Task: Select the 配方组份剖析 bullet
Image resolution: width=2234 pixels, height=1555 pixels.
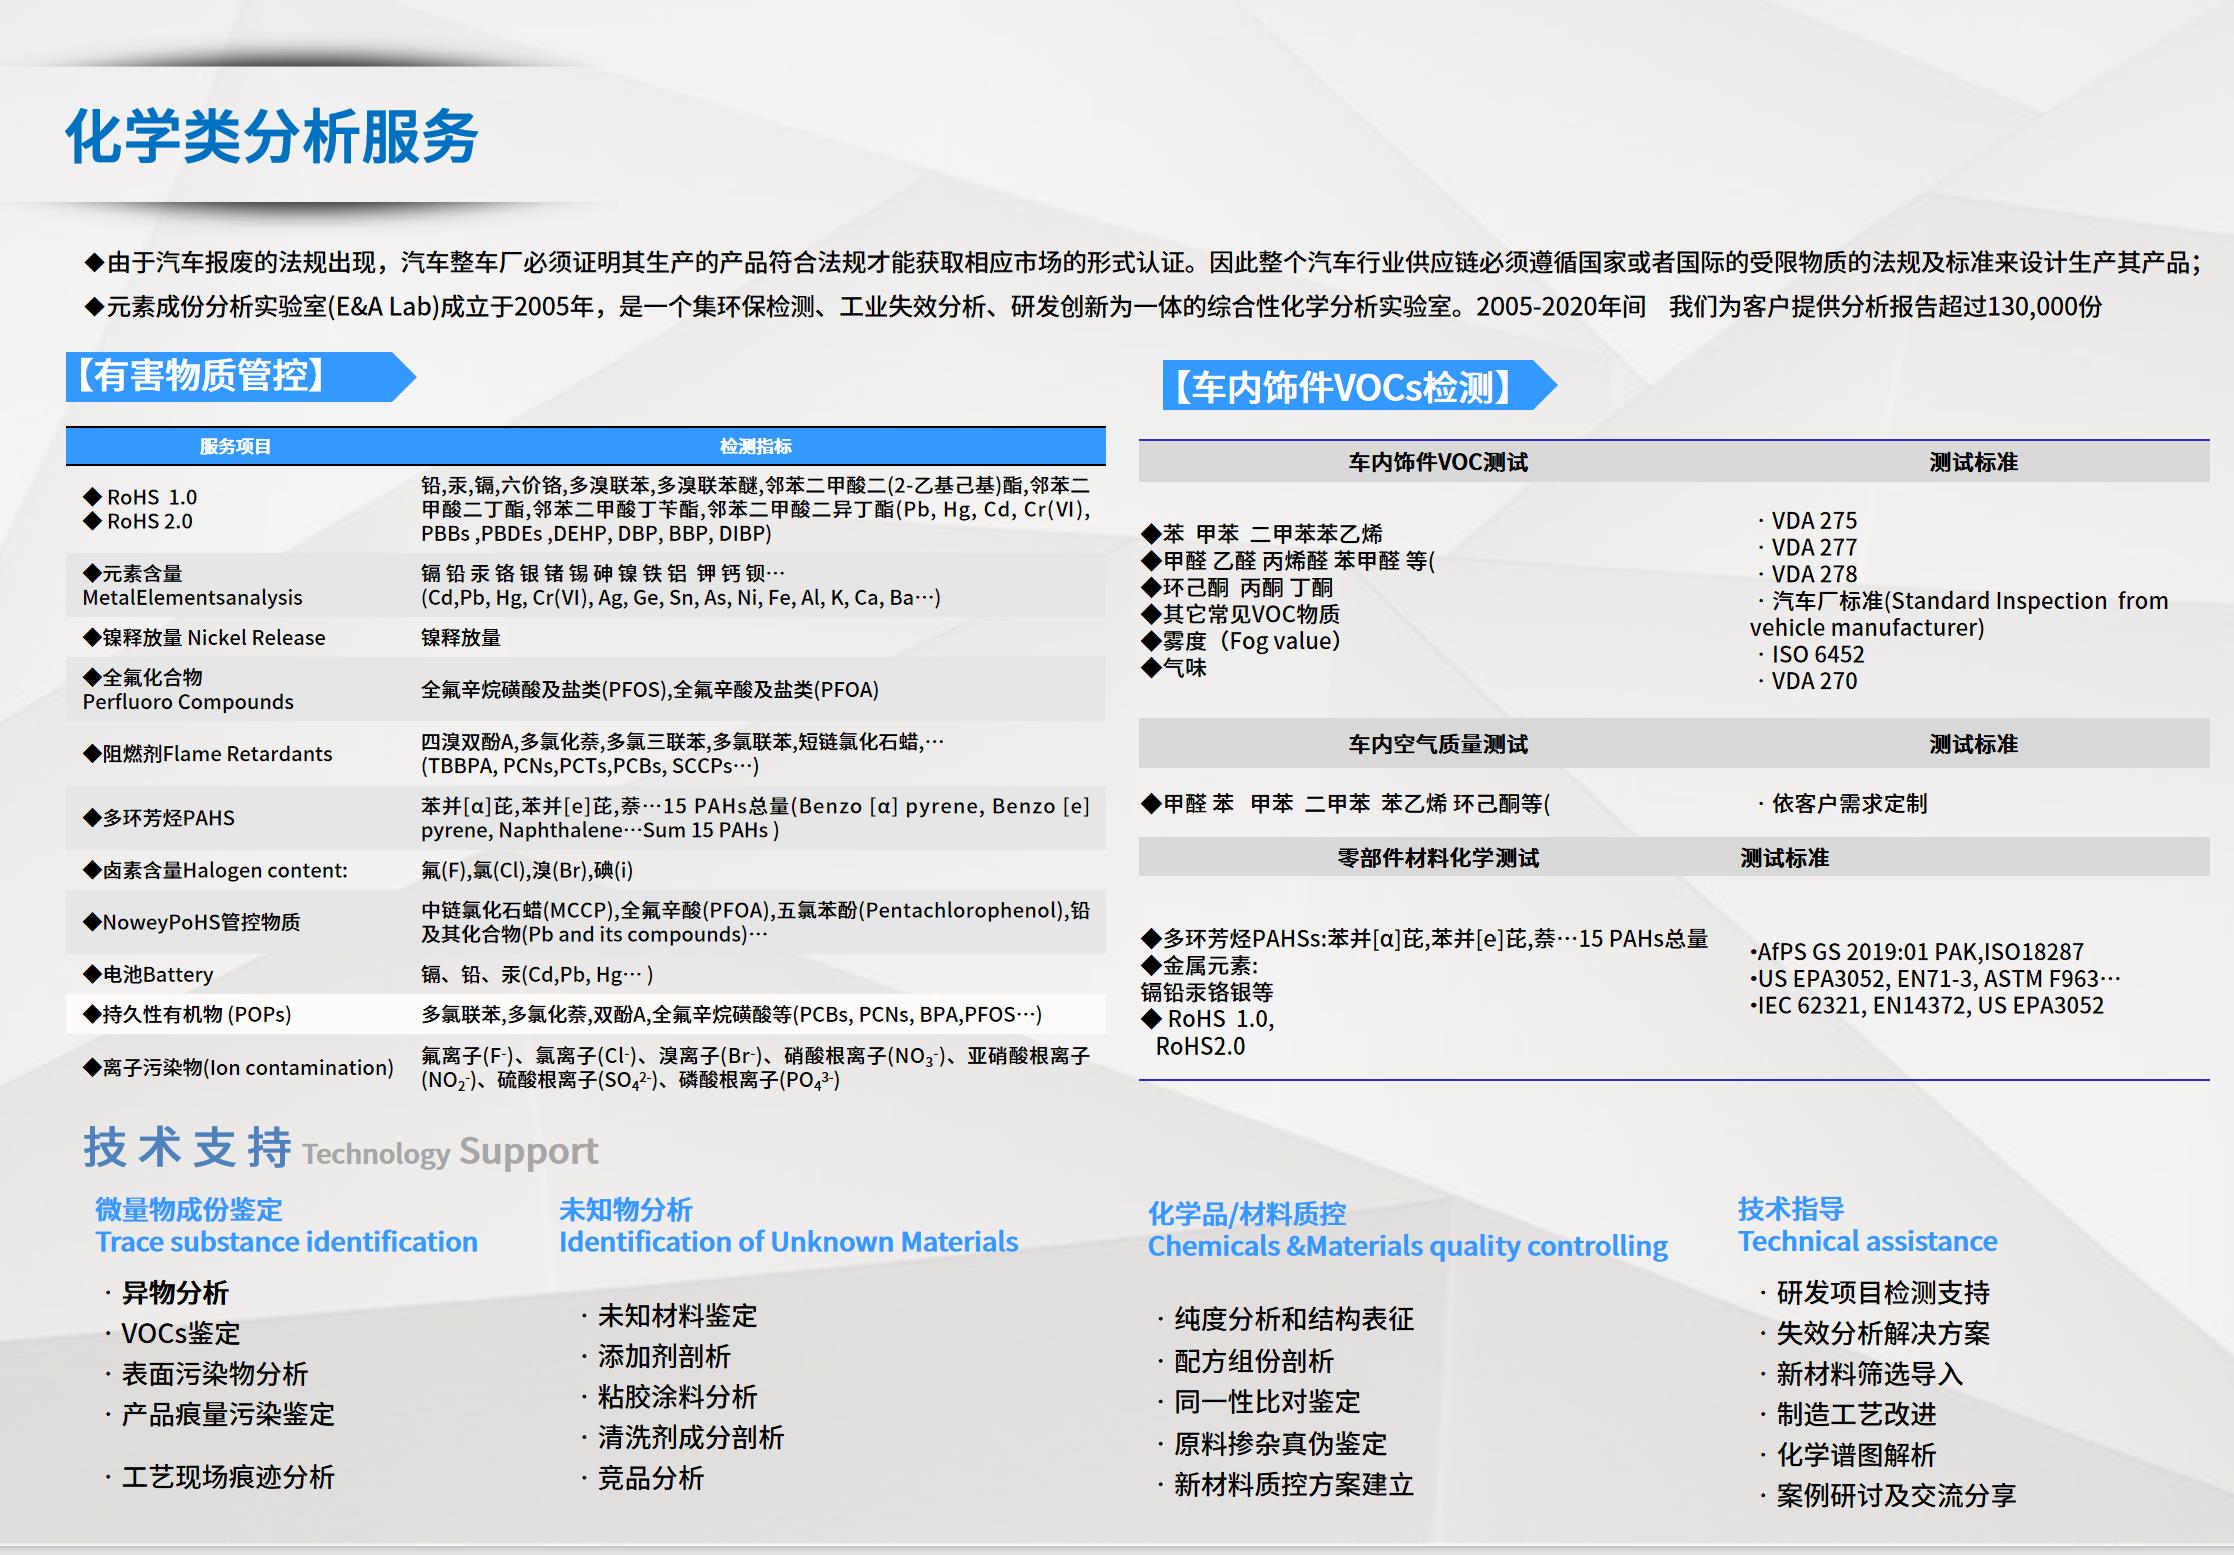Action: (x=1246, y=1361)
